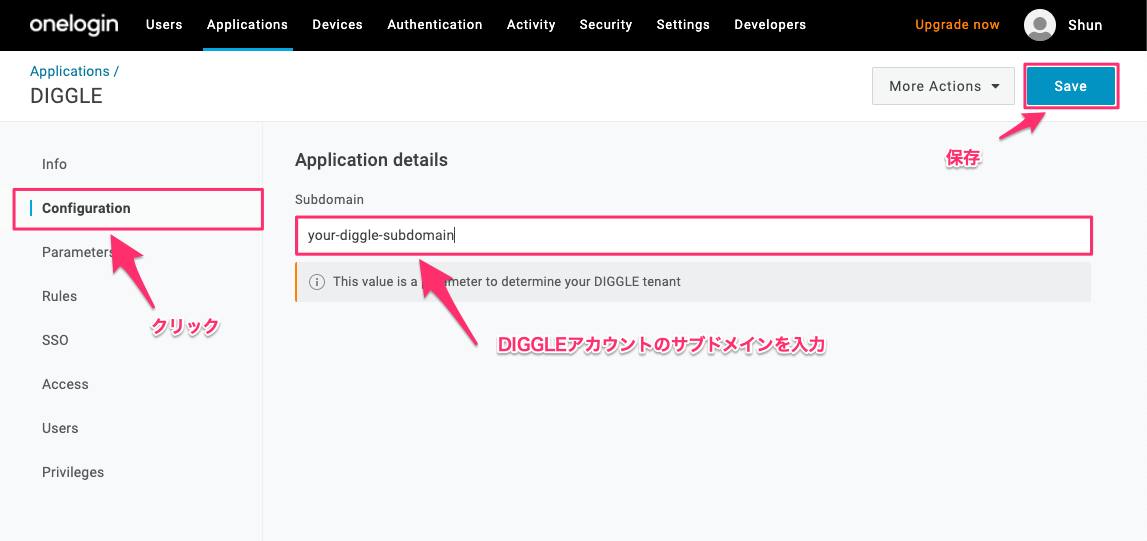Open the SSO sidebar tab
Image resolution: width=1147 pixels, height=541 pixels.
tap(55, 340)
